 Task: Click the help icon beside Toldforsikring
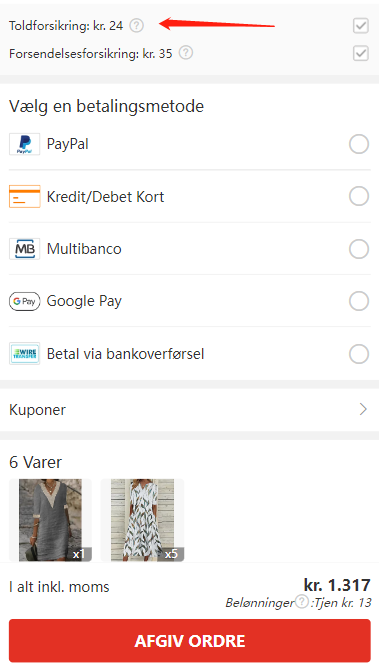136,26
